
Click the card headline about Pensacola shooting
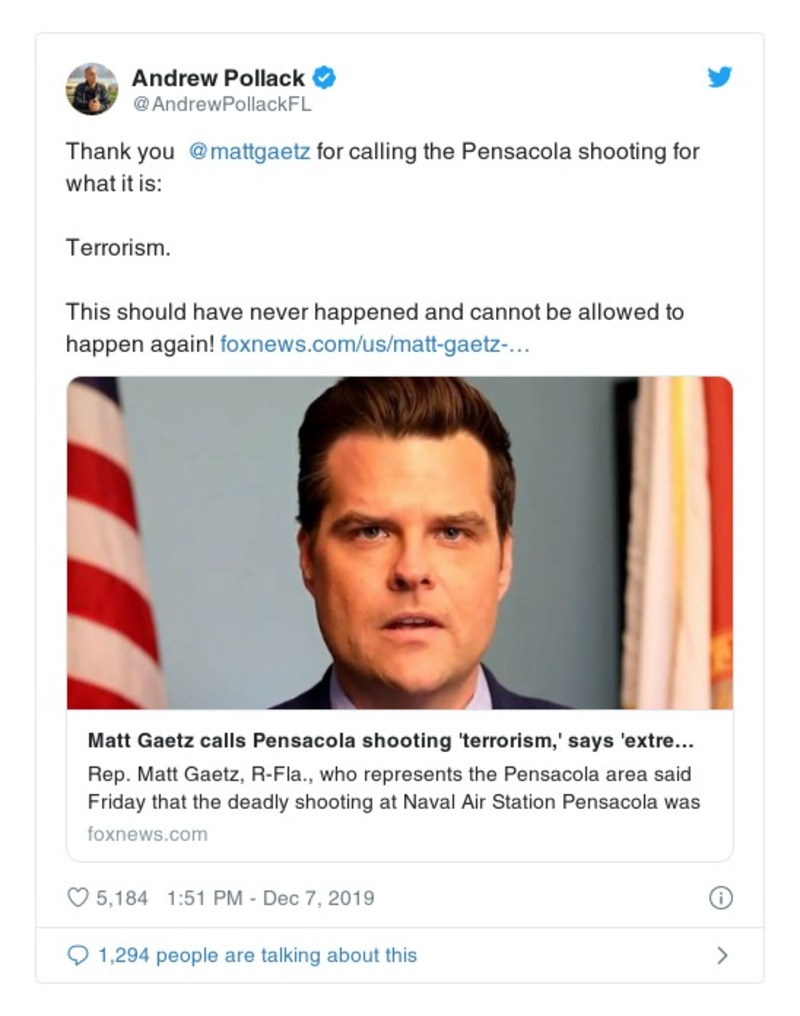click(390, 741)
